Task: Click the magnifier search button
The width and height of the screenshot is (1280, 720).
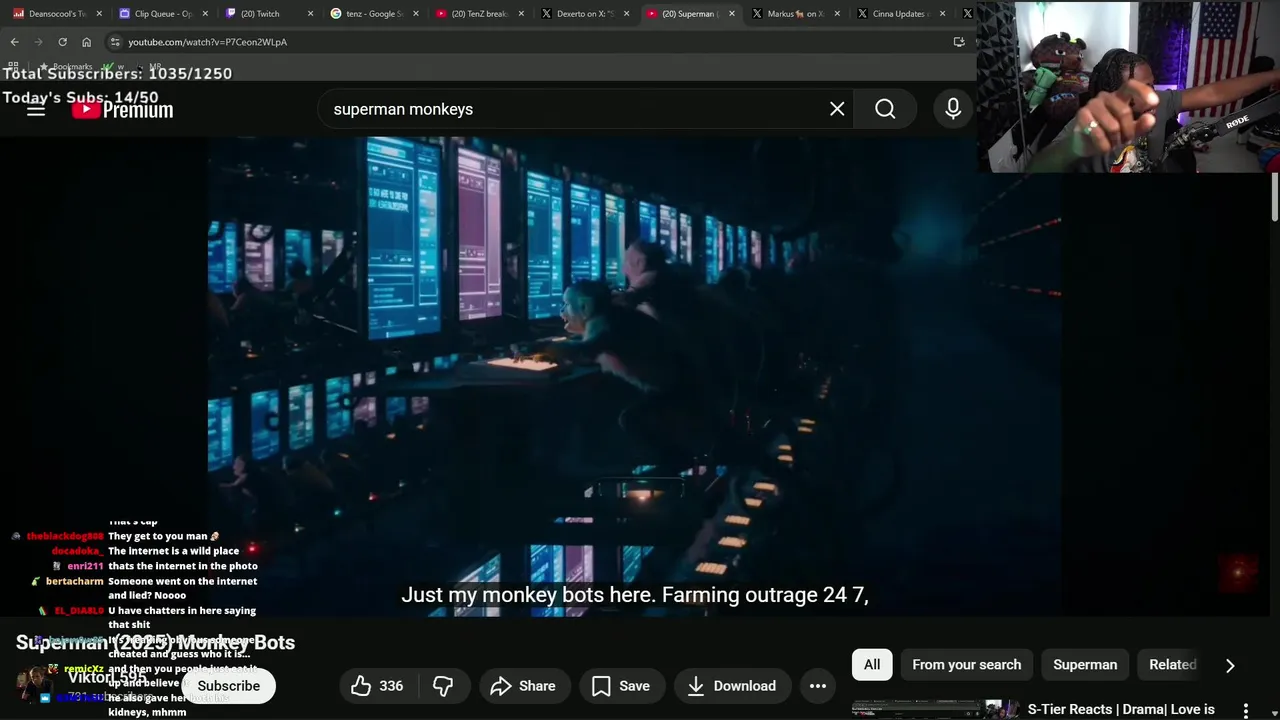Action: [885, 109]
